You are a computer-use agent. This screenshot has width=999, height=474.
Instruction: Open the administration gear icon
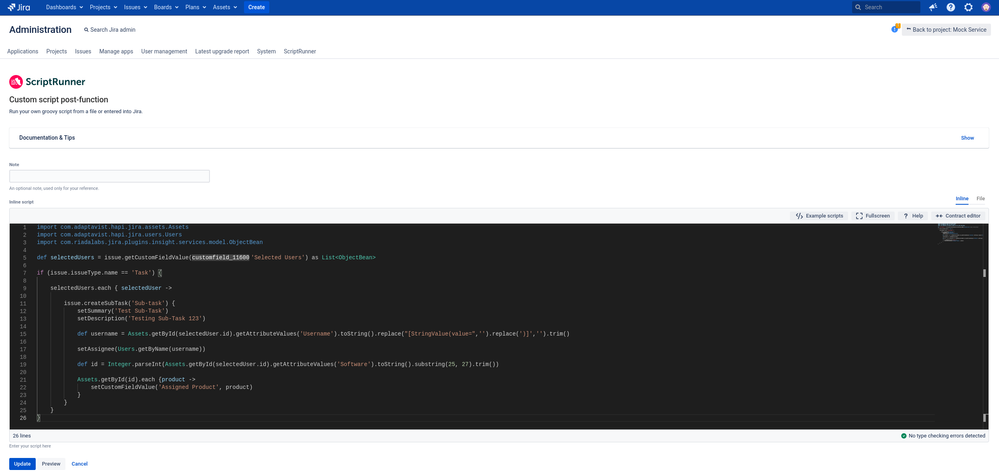968,7
